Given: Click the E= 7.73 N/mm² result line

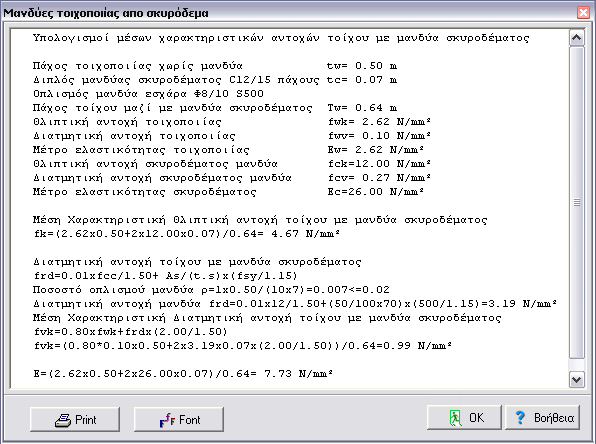Looking at the screenshot, I should pos(183,374).
